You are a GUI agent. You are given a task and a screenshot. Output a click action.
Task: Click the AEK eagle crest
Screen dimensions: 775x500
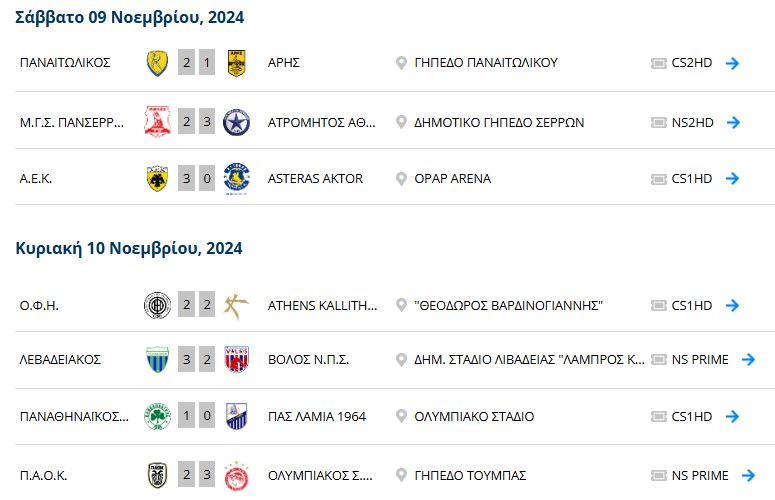[x=157, y=178]
